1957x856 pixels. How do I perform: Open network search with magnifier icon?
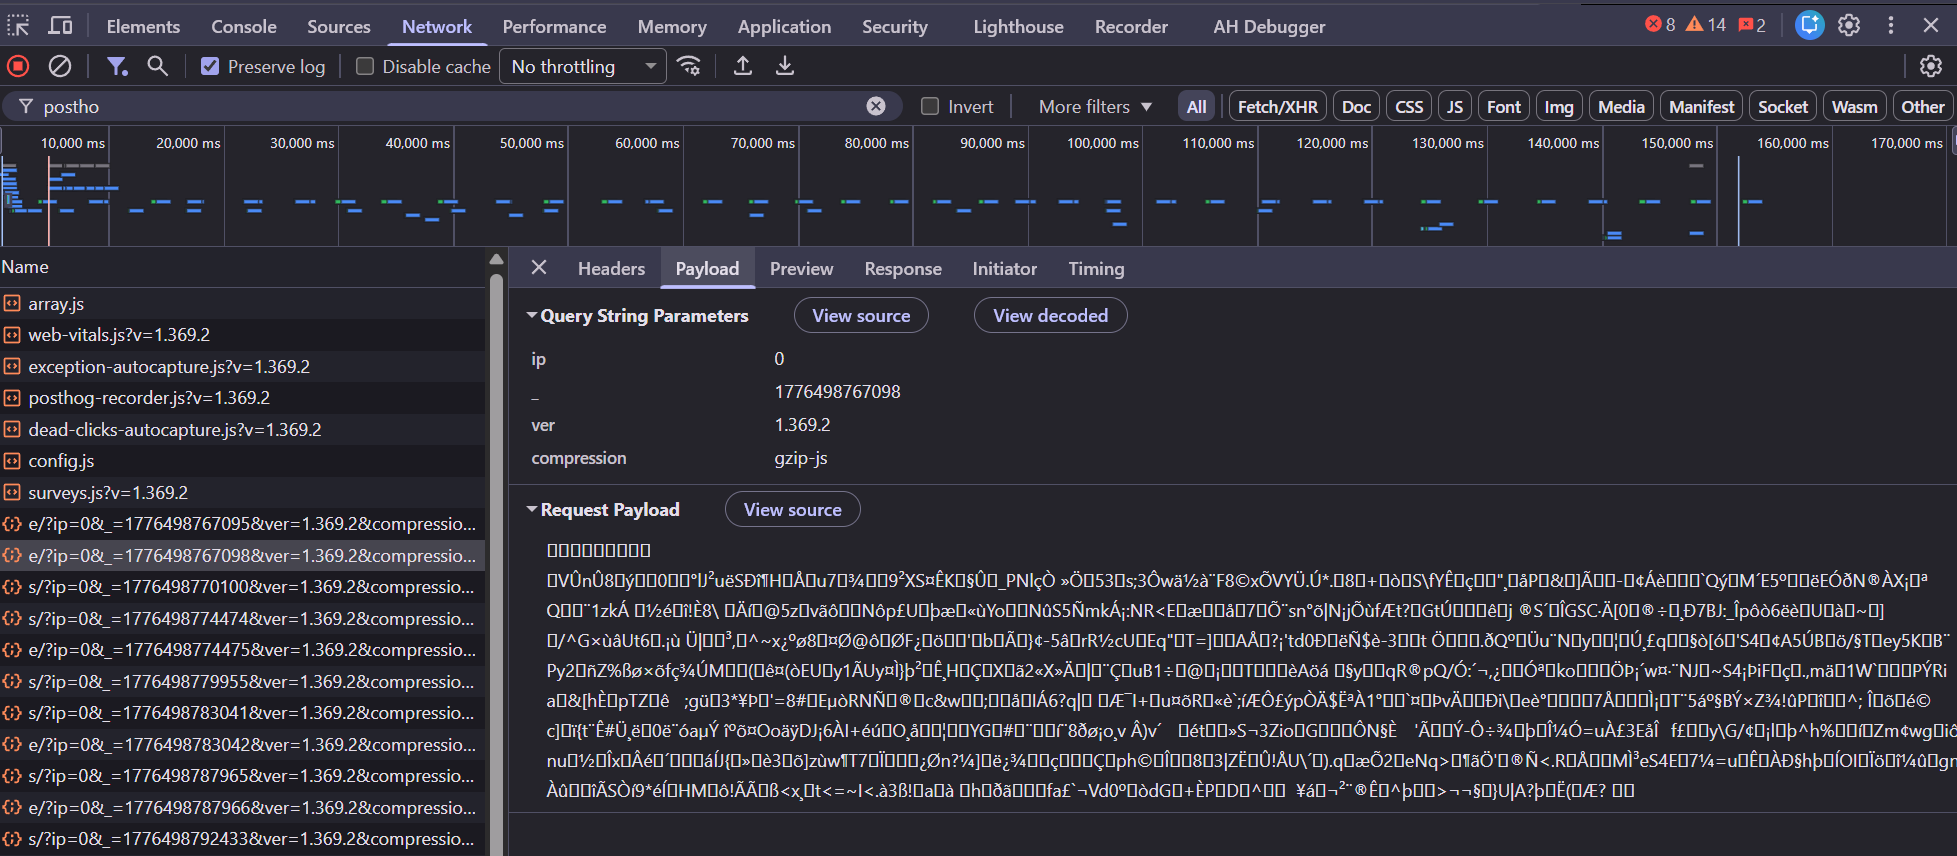click(x=157, y=66)
